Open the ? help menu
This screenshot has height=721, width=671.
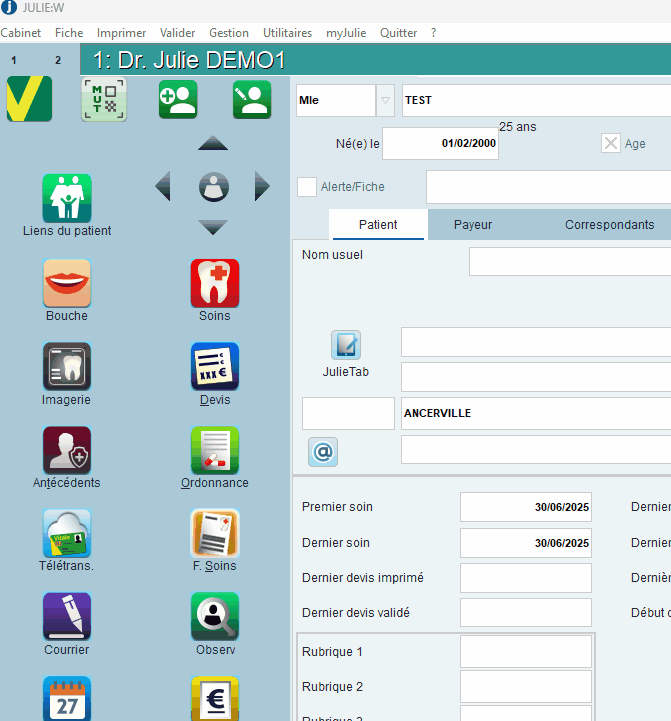433,33
